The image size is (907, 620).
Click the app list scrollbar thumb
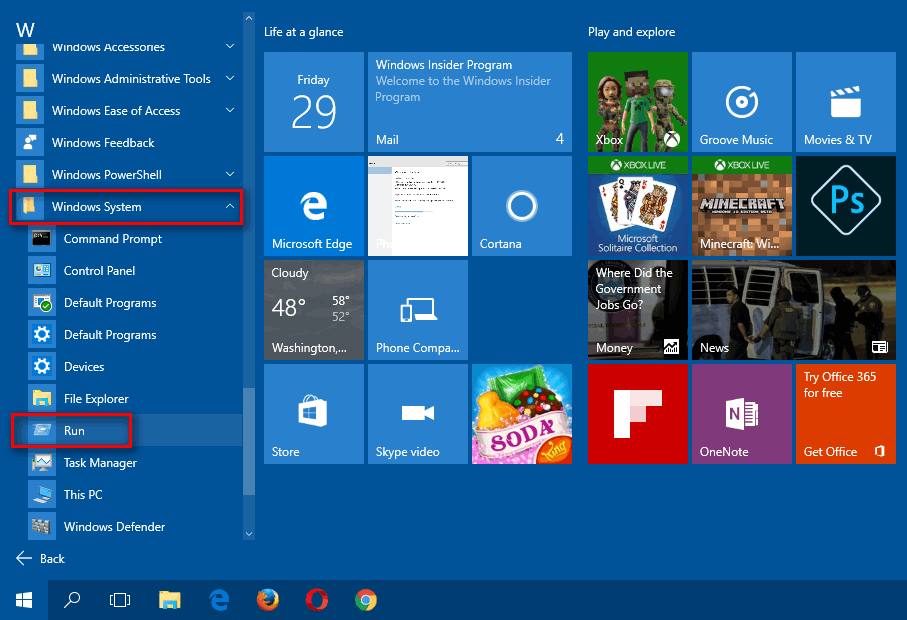249,441
